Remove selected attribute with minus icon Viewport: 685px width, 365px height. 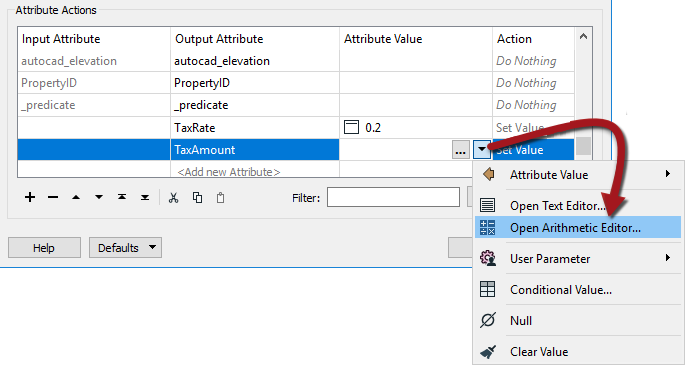53,197
